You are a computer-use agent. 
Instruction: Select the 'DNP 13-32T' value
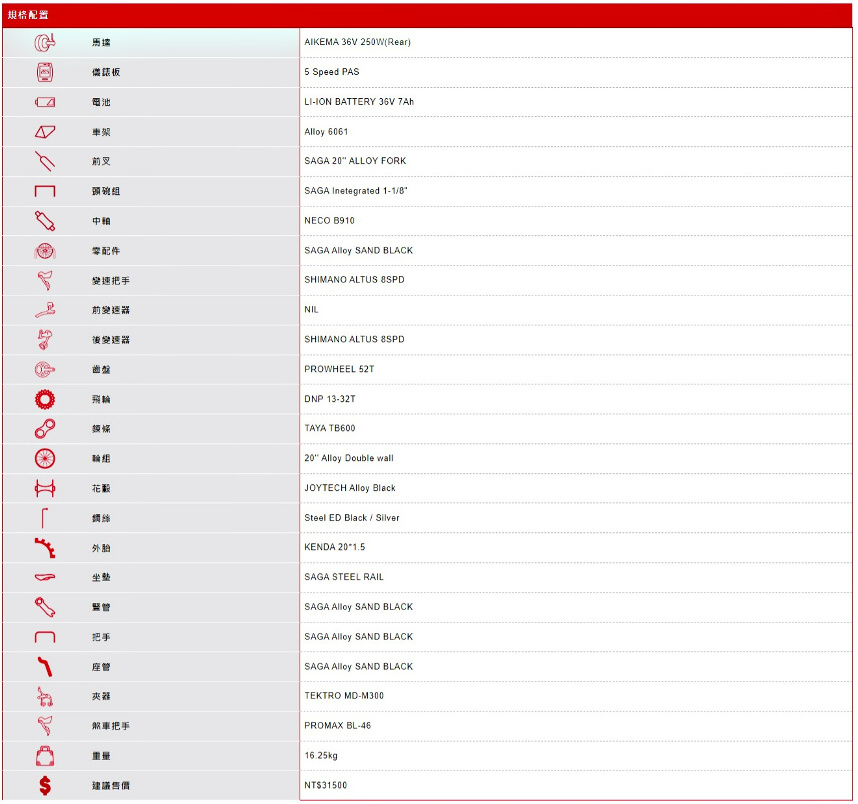[330, 399]
